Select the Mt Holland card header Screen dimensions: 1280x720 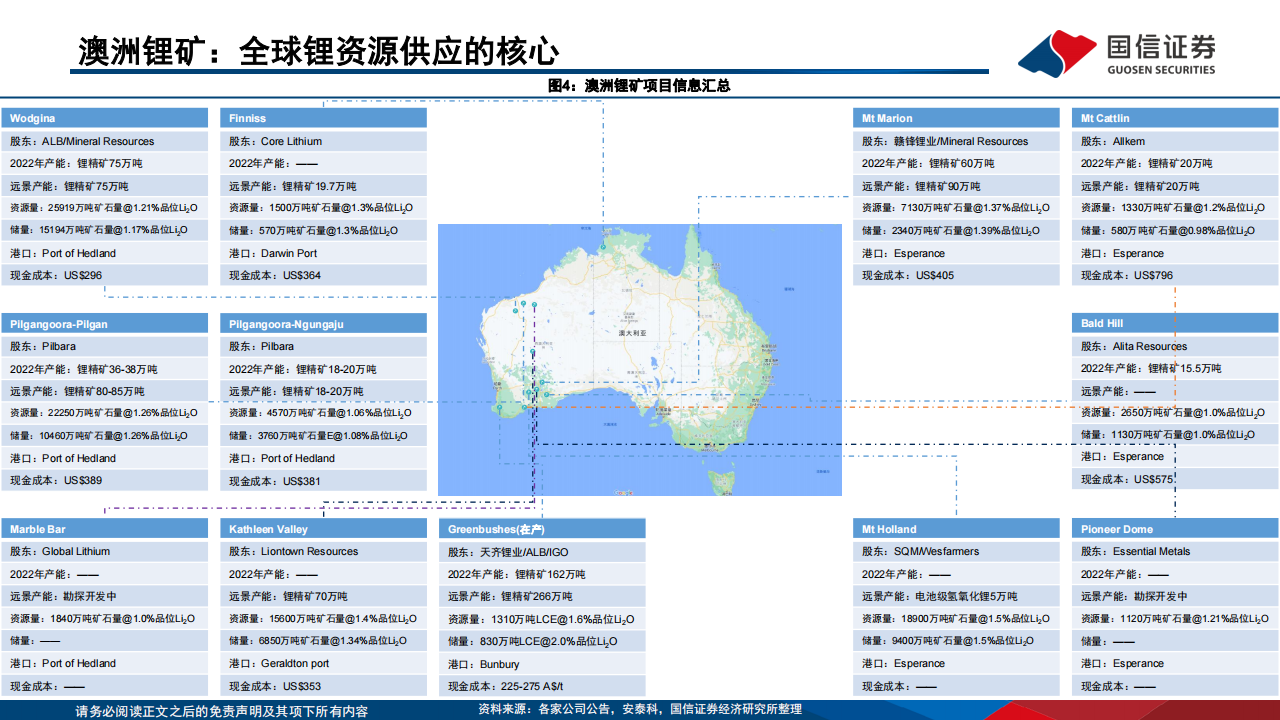click(x=956, y=529)
